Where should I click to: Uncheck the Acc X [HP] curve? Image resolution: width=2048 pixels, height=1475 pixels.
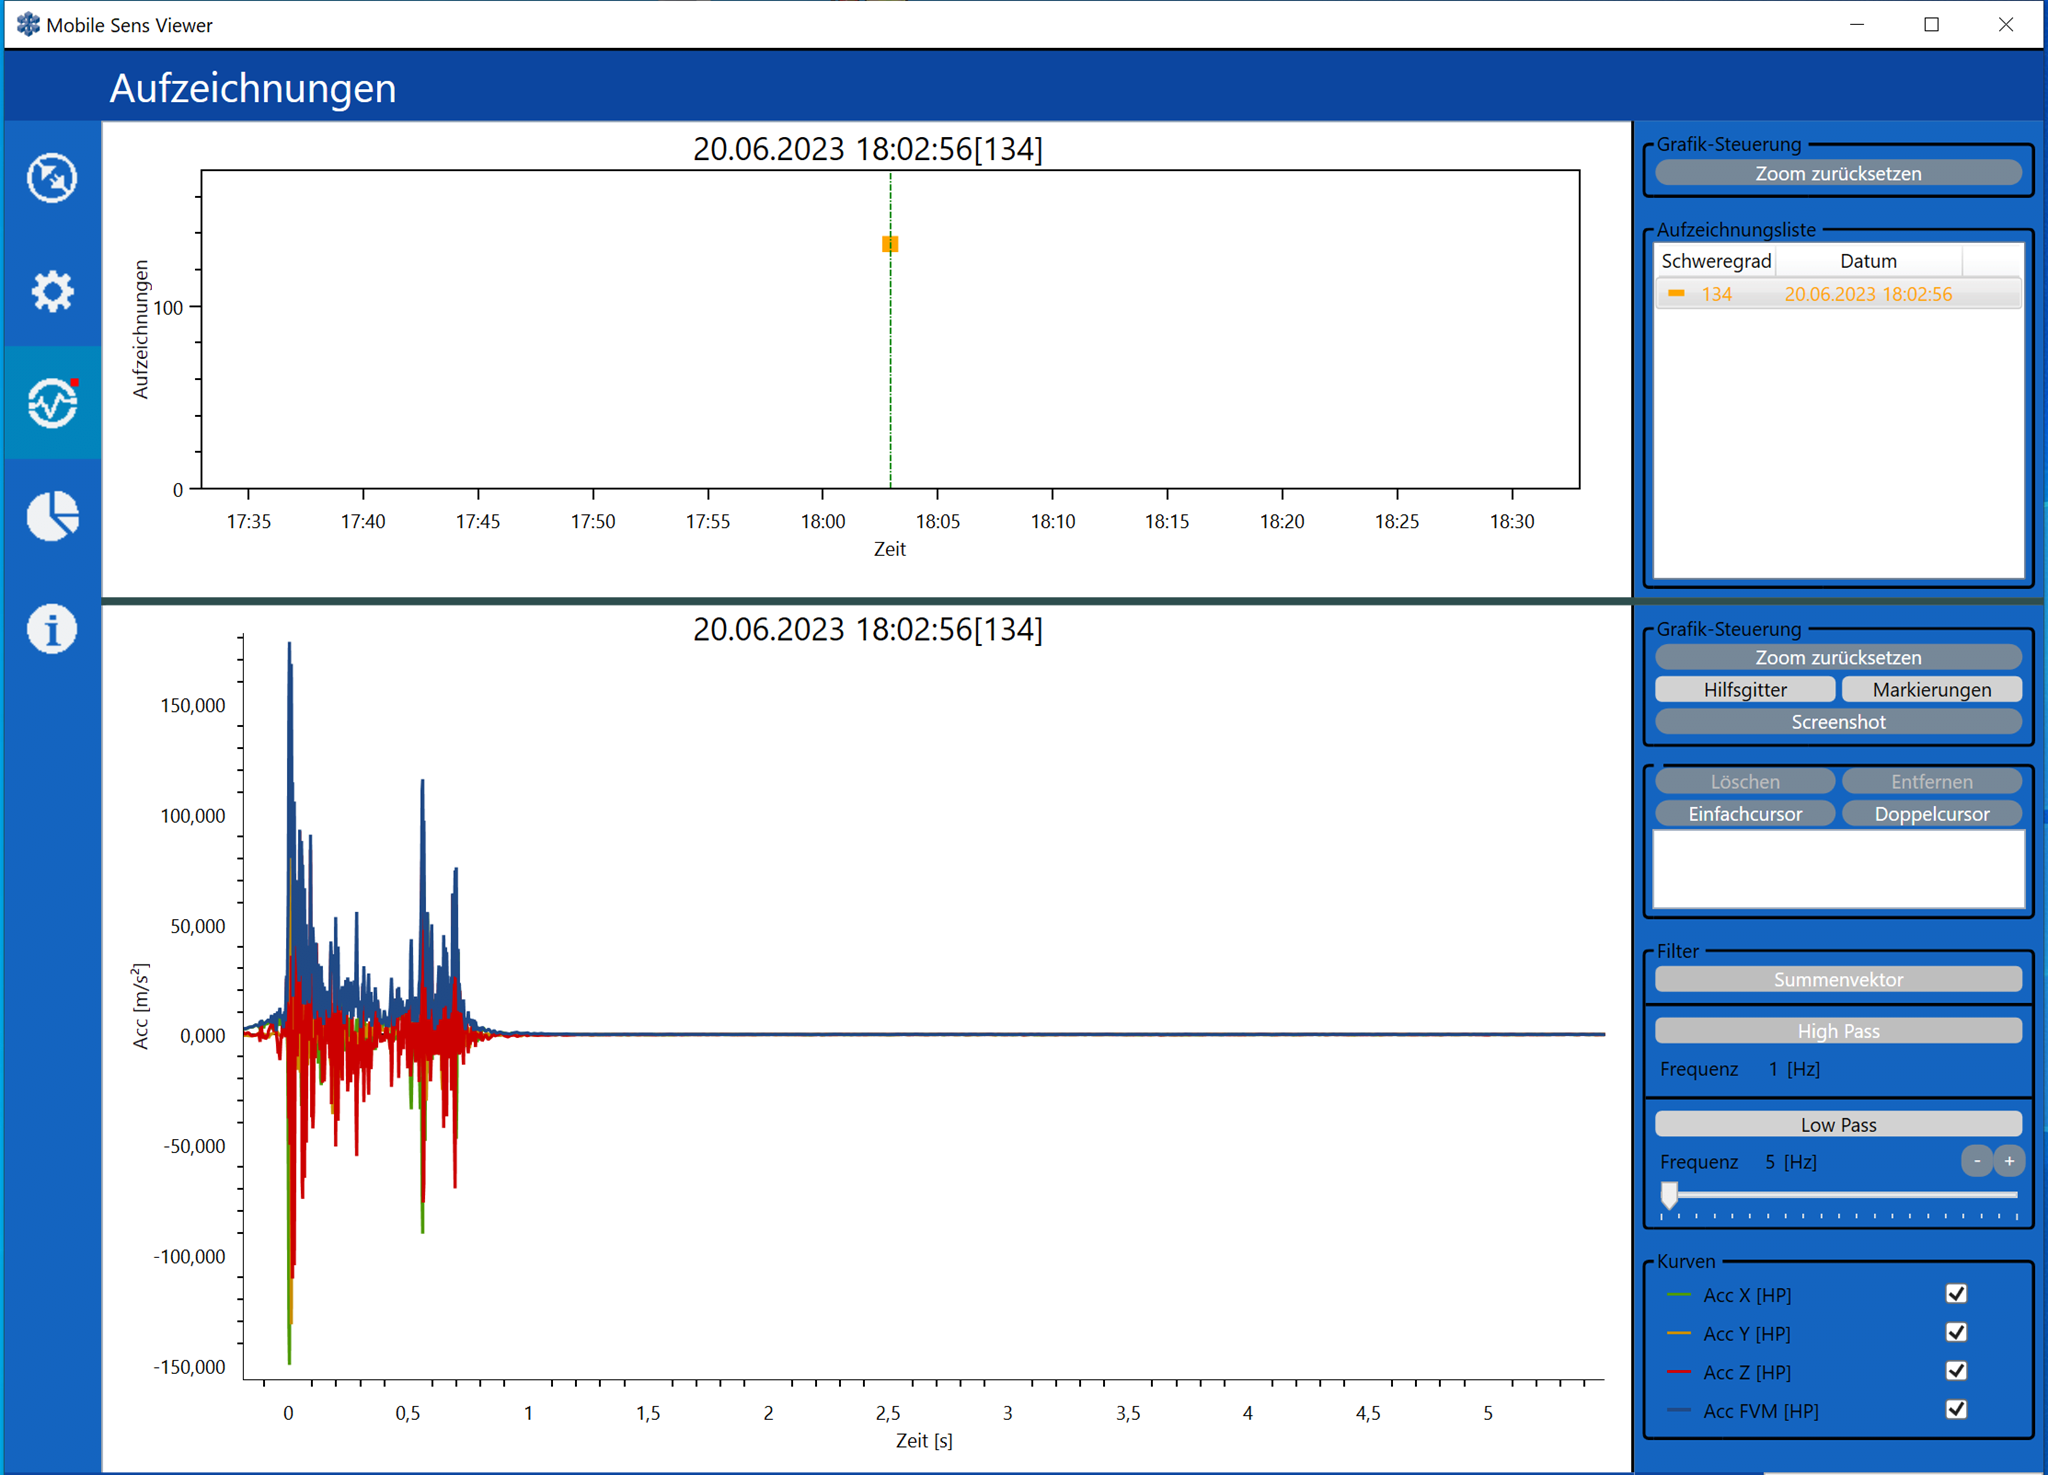tap(1956, 1294)
